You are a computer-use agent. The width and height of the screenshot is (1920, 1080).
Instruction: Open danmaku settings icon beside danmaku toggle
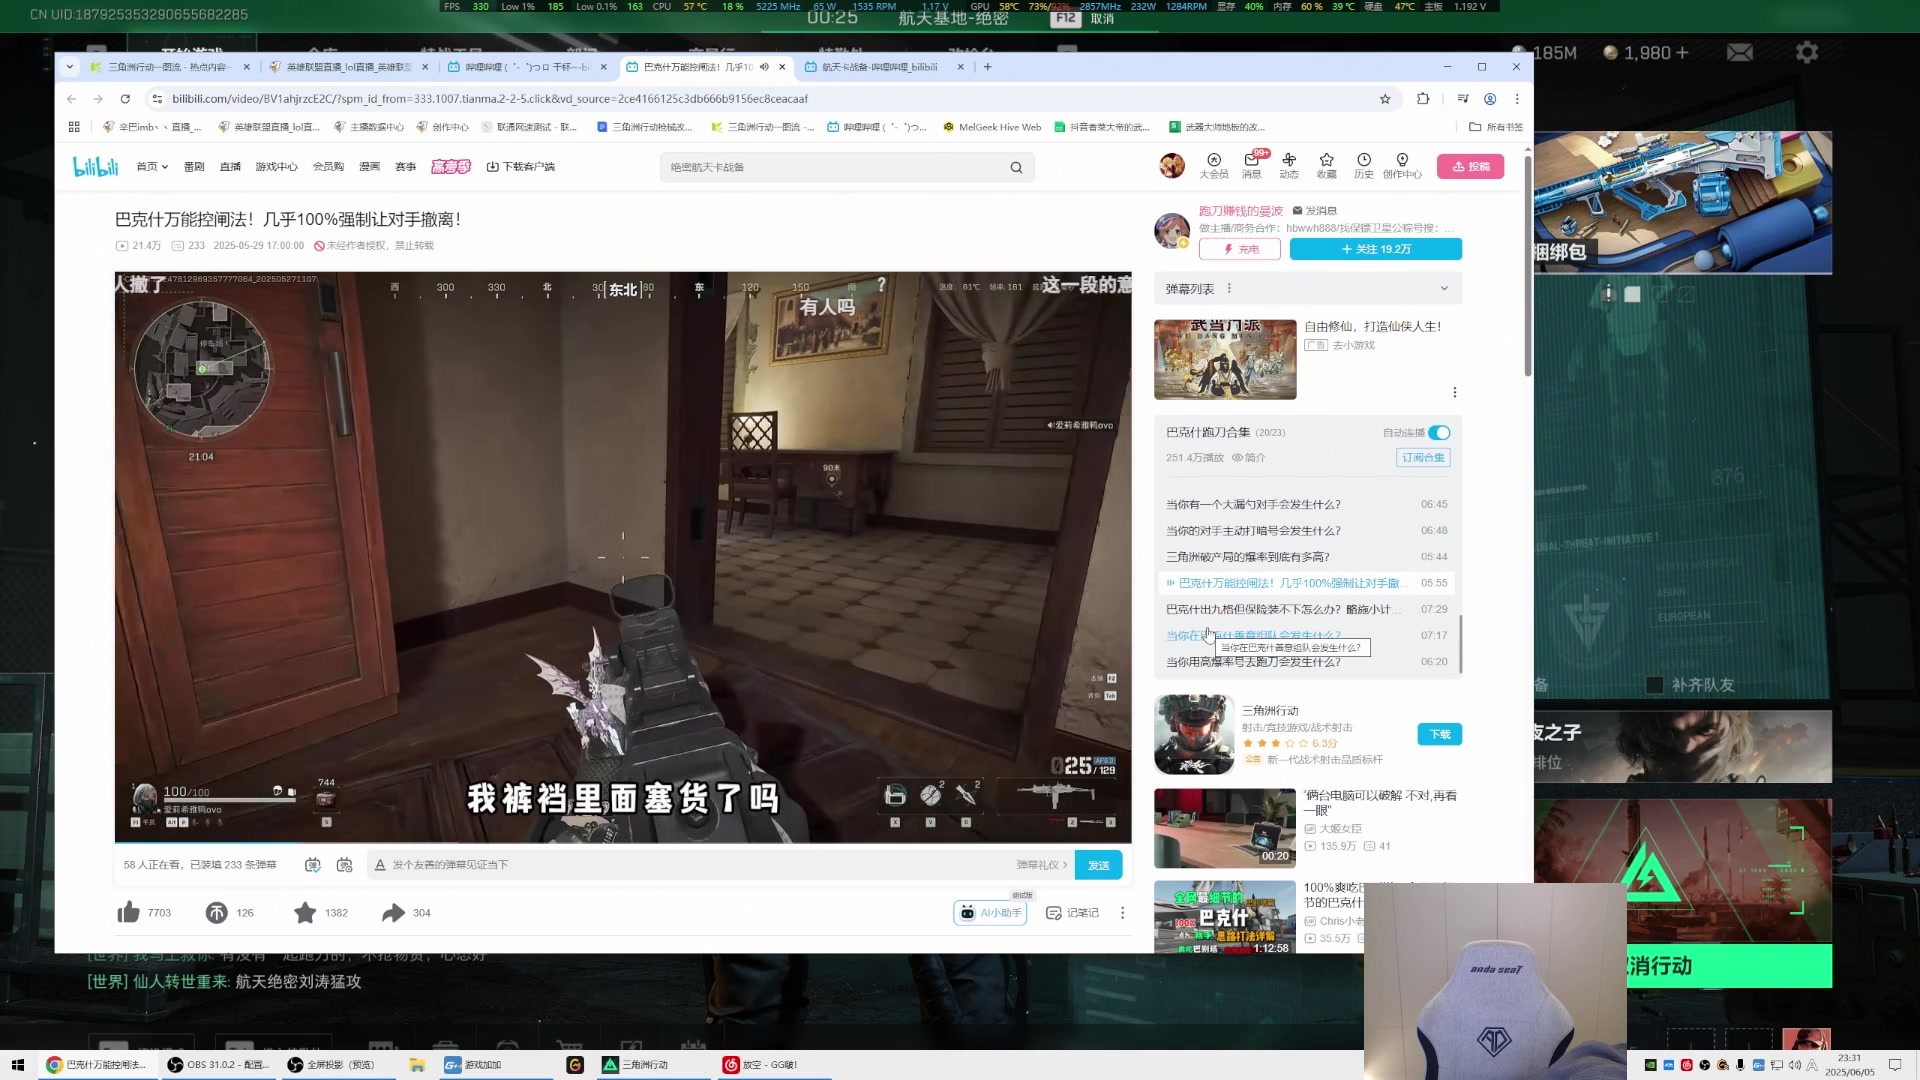[x=345, y=865]
